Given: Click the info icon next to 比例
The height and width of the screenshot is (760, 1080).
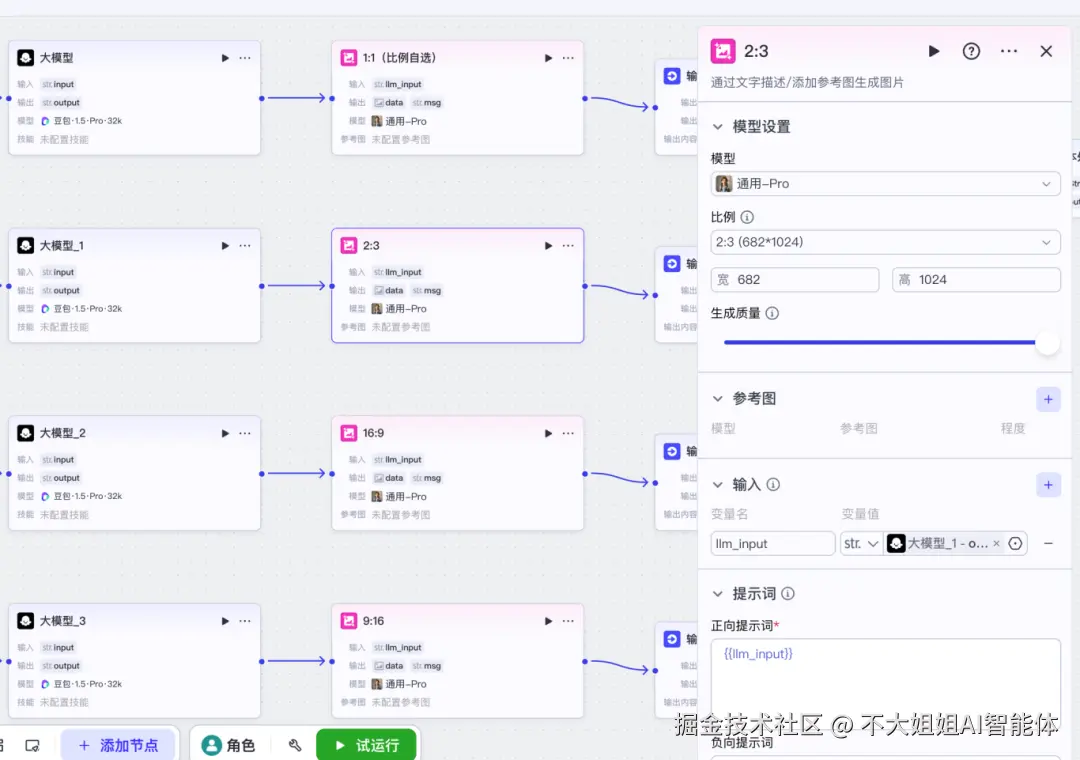Looking at the screenshot, I should pyautogui.click(x=747, y=217).
